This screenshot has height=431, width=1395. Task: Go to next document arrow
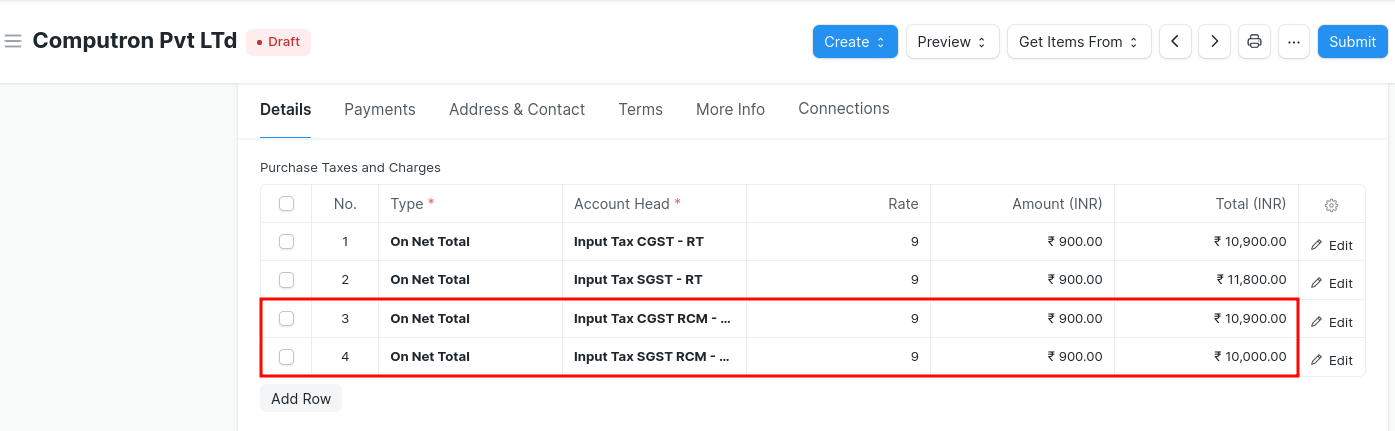[x=1214, y=42]
